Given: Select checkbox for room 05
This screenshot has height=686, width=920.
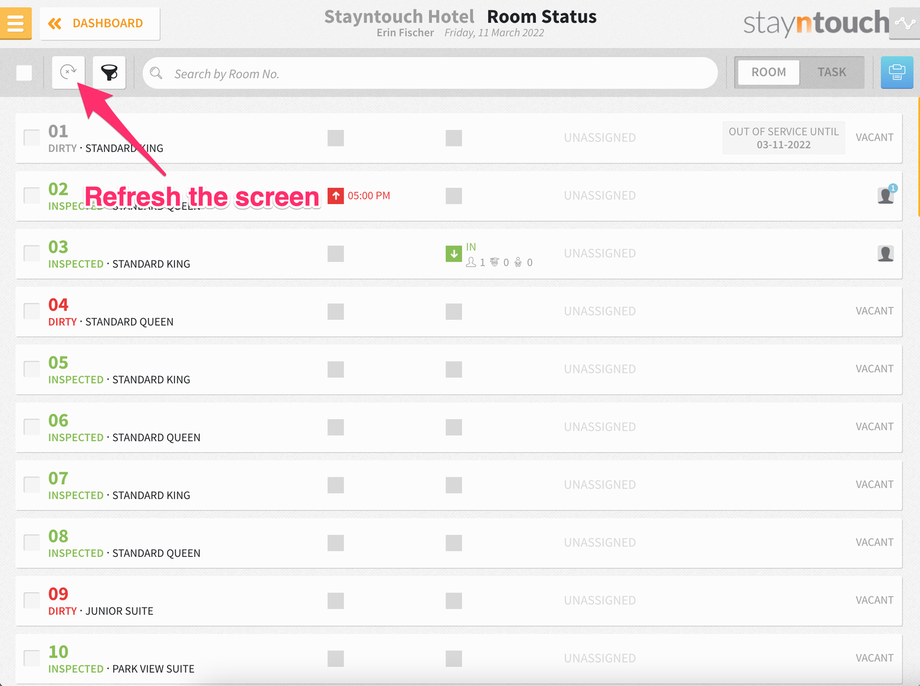Looking at the screenshot, I should 31,369.
